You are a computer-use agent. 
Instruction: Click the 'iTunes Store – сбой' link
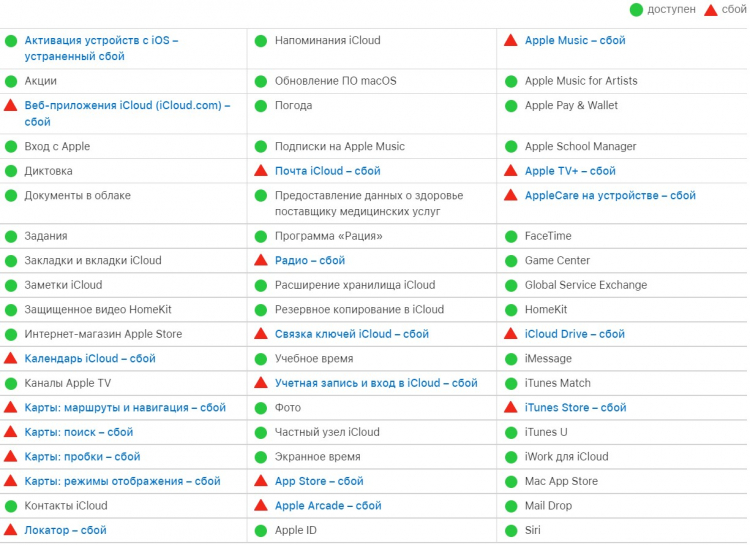click(x=575, y=408)
